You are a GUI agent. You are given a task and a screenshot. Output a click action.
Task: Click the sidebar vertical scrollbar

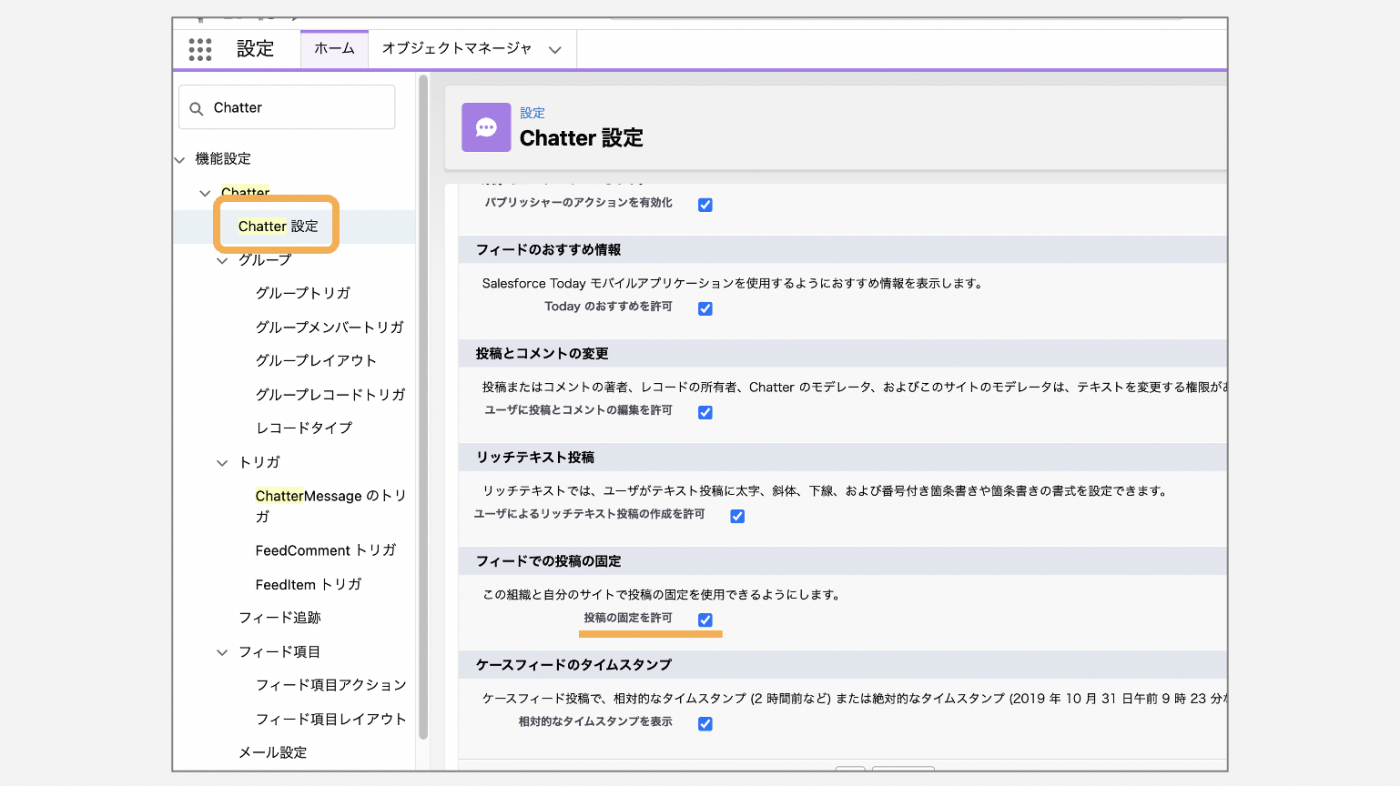tap(424, 405)
